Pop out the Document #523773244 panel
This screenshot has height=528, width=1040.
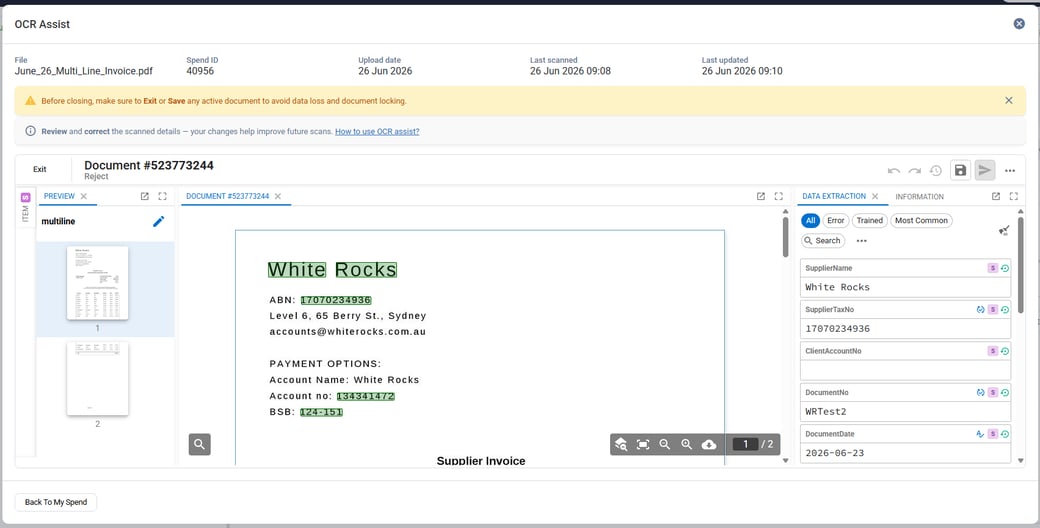(761, 196)
